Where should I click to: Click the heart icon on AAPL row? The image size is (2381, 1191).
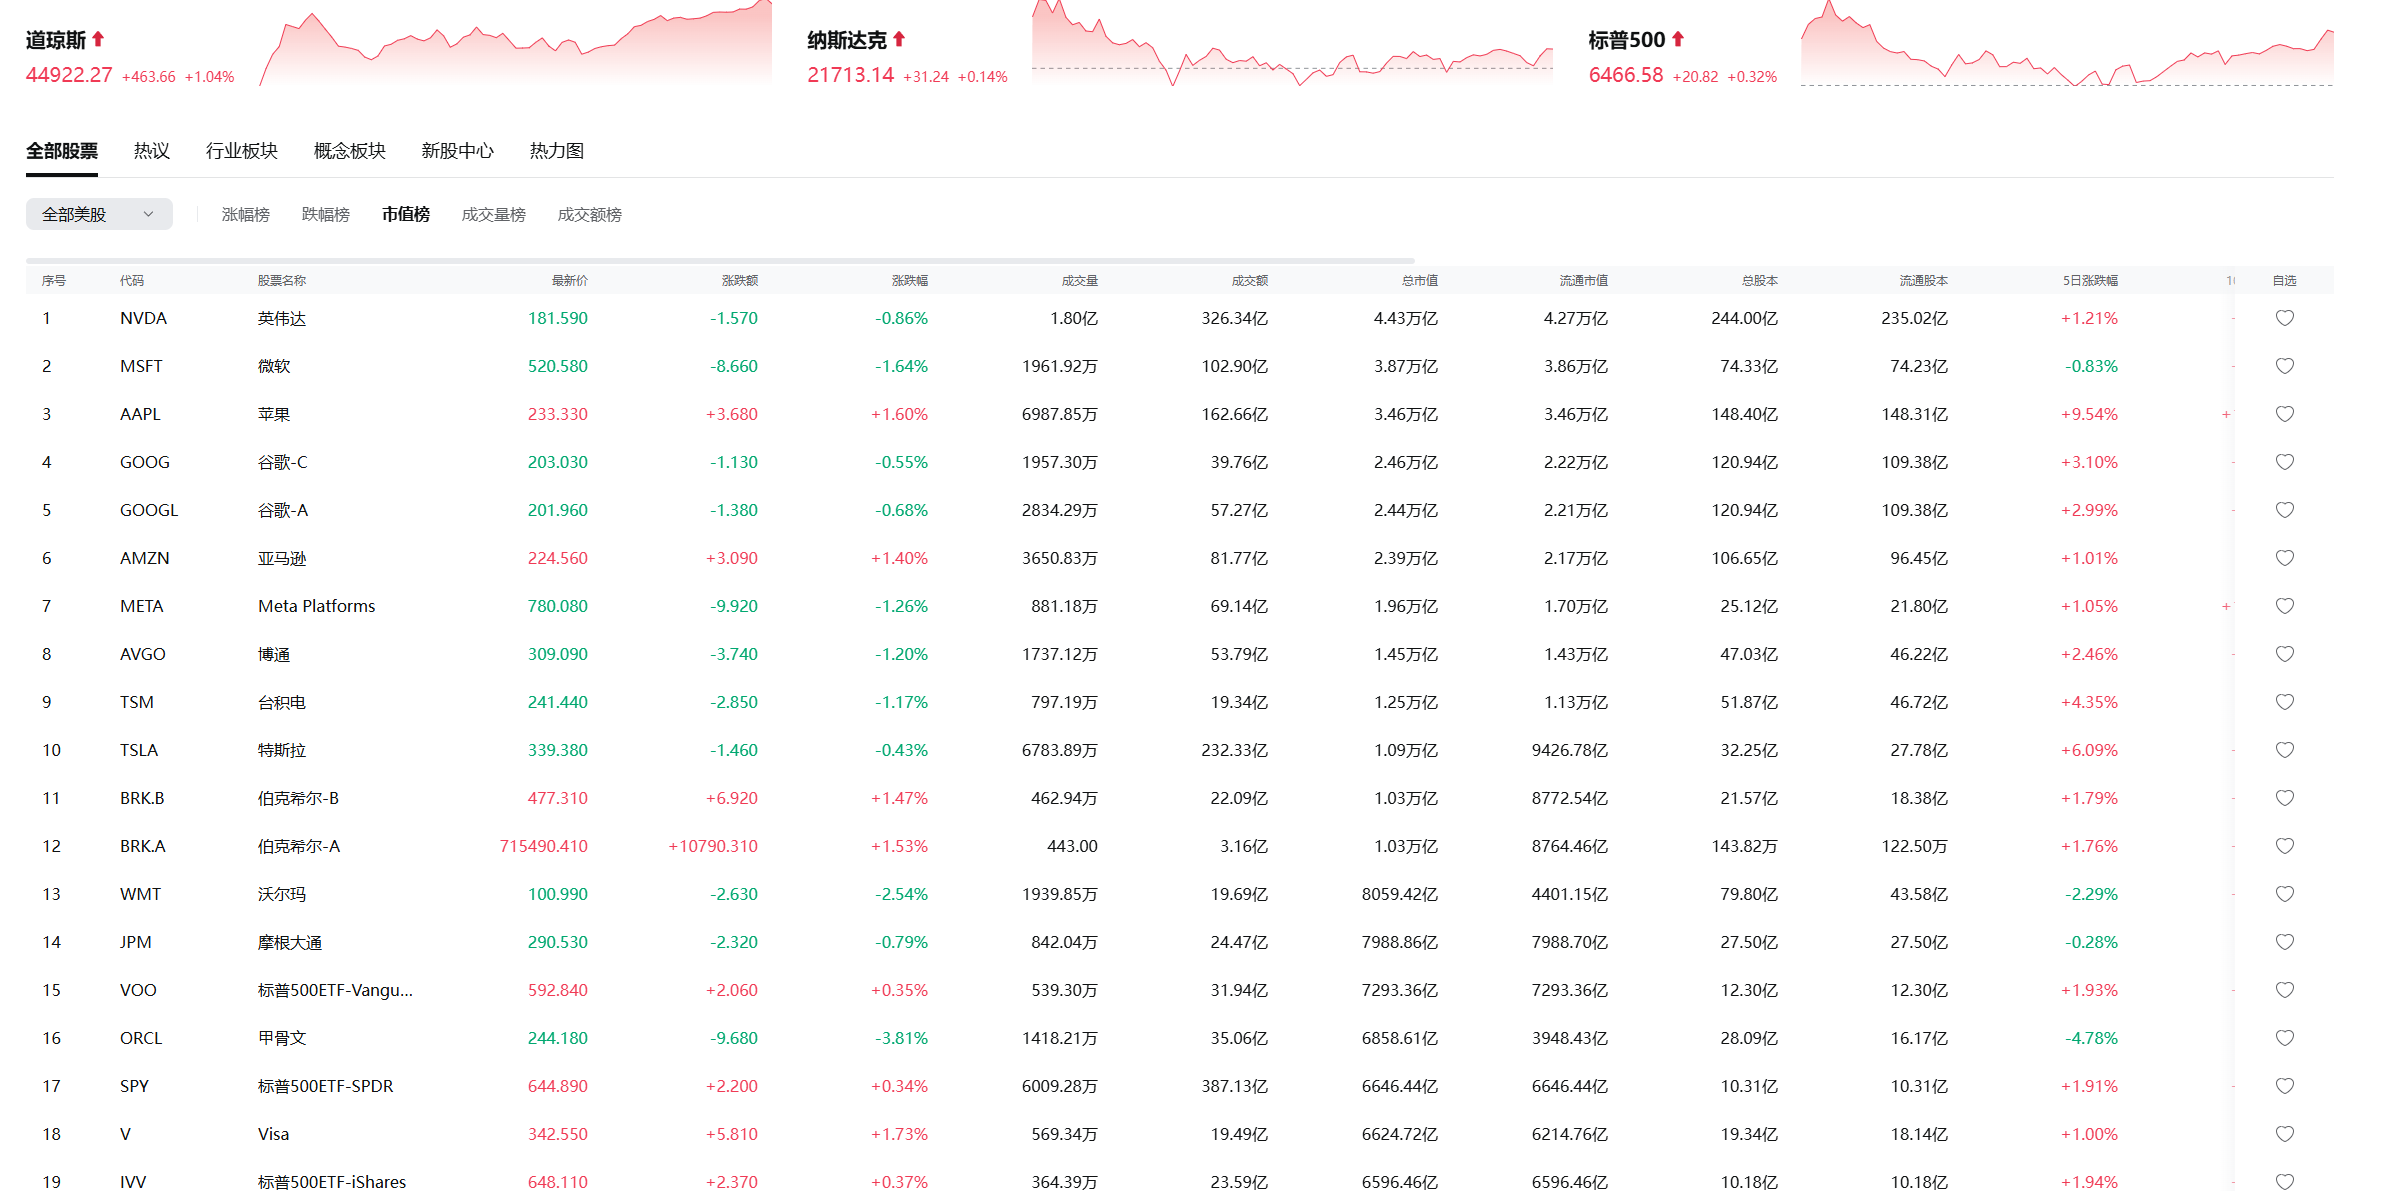point(2284,414)
